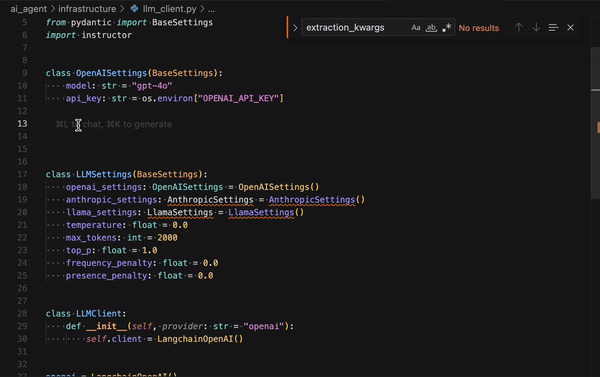Click BaseSettings import on line 5
Viewport: 600px width, 377px height.
point(182,22)
